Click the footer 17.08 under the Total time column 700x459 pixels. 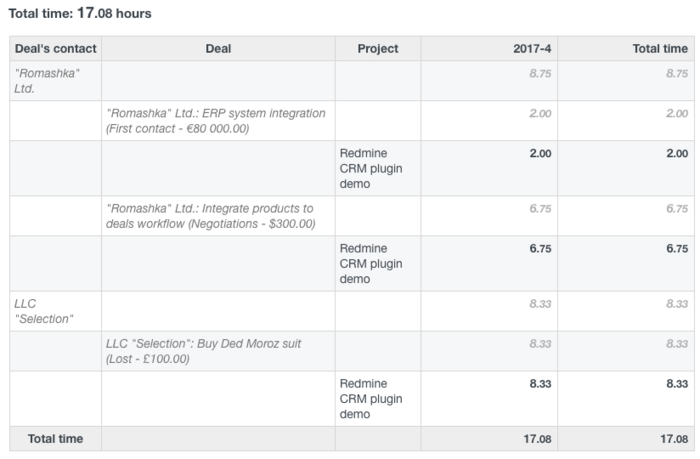click(x=674, y=439)
